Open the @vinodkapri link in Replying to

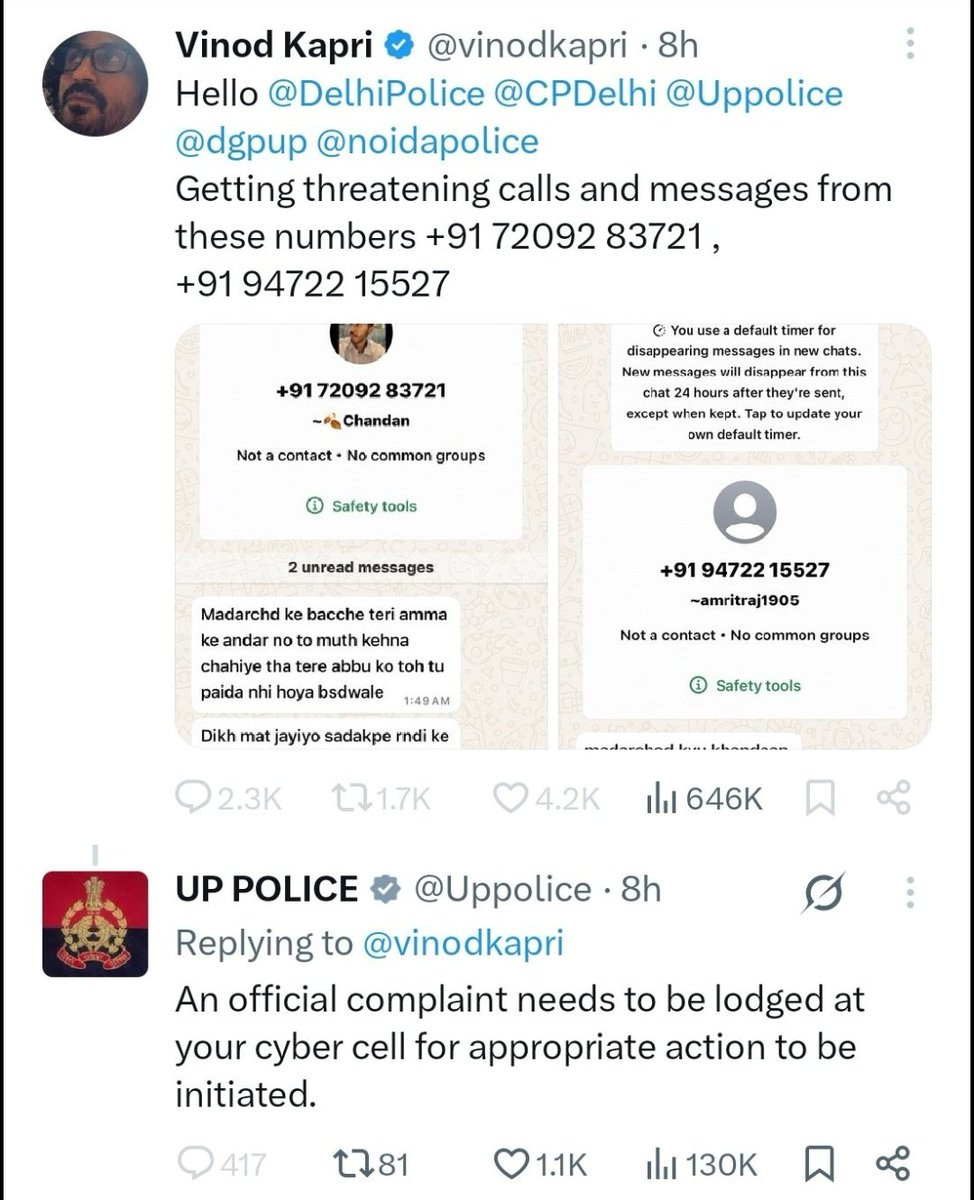tap(463, 942)
